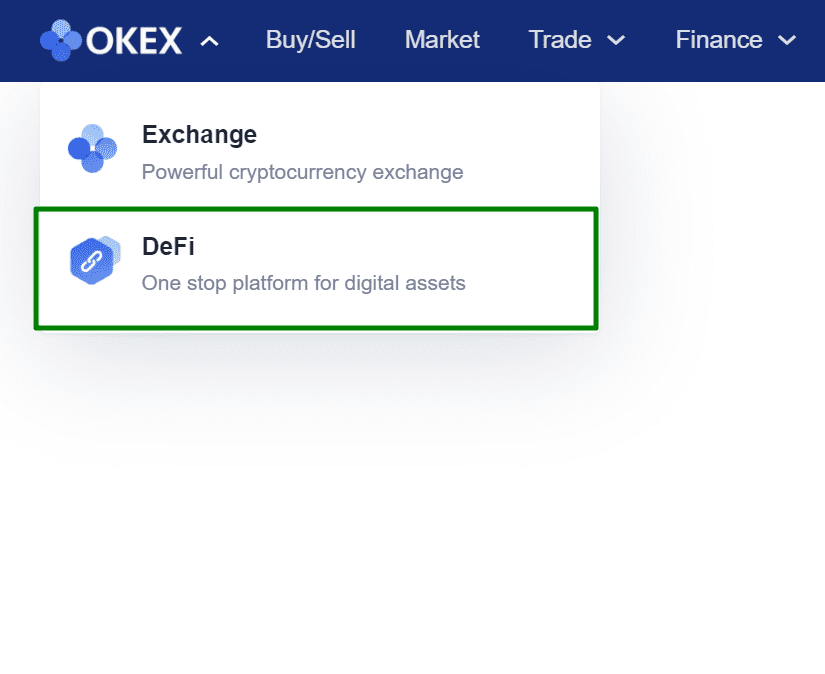Collapse the menu using the upward chevron
Screen dimensions: 825x674
(209, 41)
